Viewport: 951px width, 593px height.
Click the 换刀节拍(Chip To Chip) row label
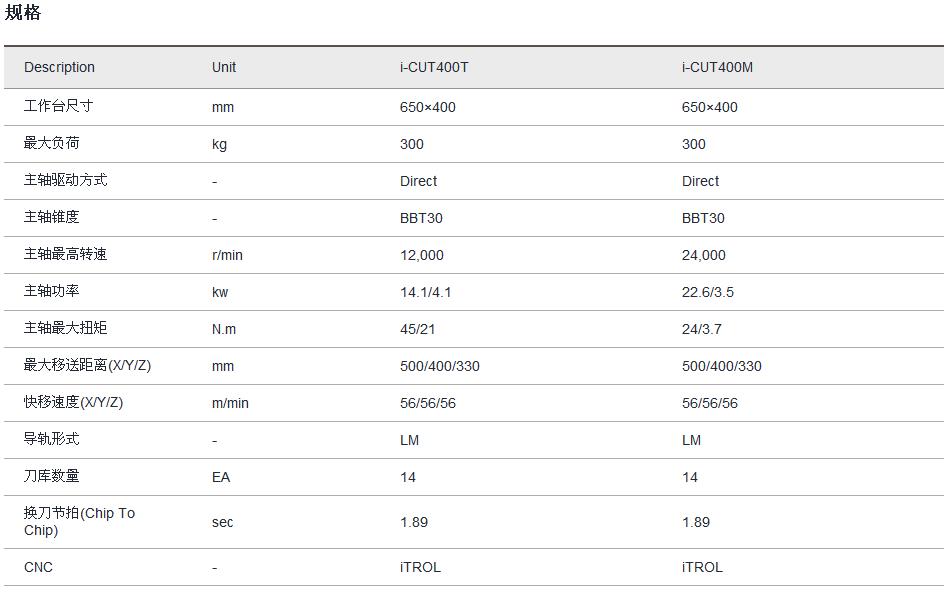click(79, 521)
